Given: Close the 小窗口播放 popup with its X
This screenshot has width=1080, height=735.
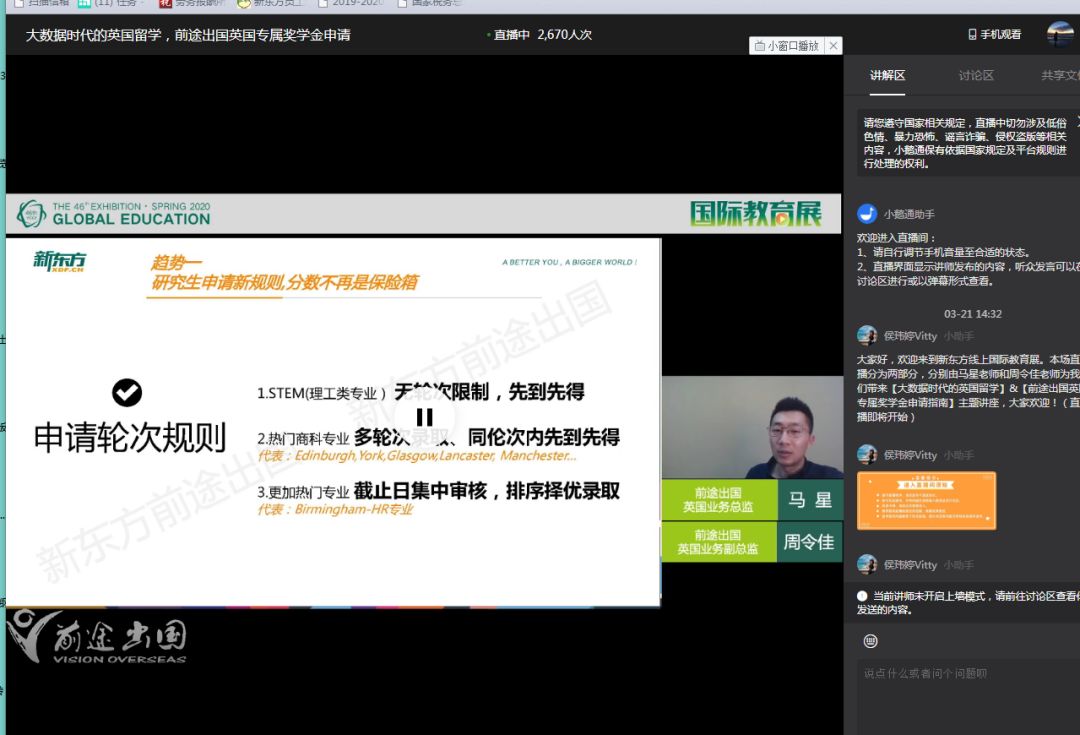Looking at the screenshot, I should pyautogui.click(x=833, y=46).
